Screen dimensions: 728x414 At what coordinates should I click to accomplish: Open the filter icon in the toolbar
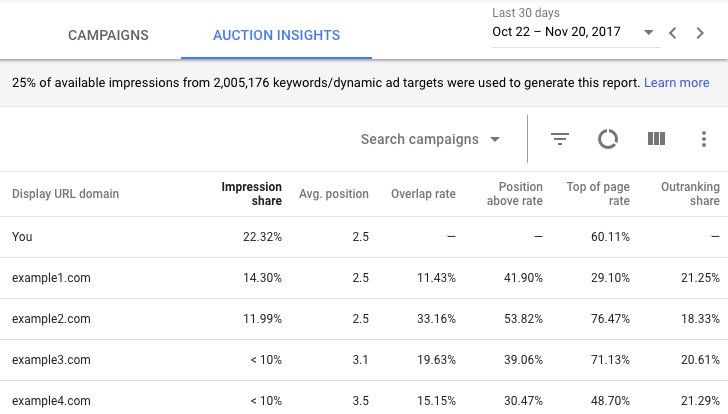560,139
